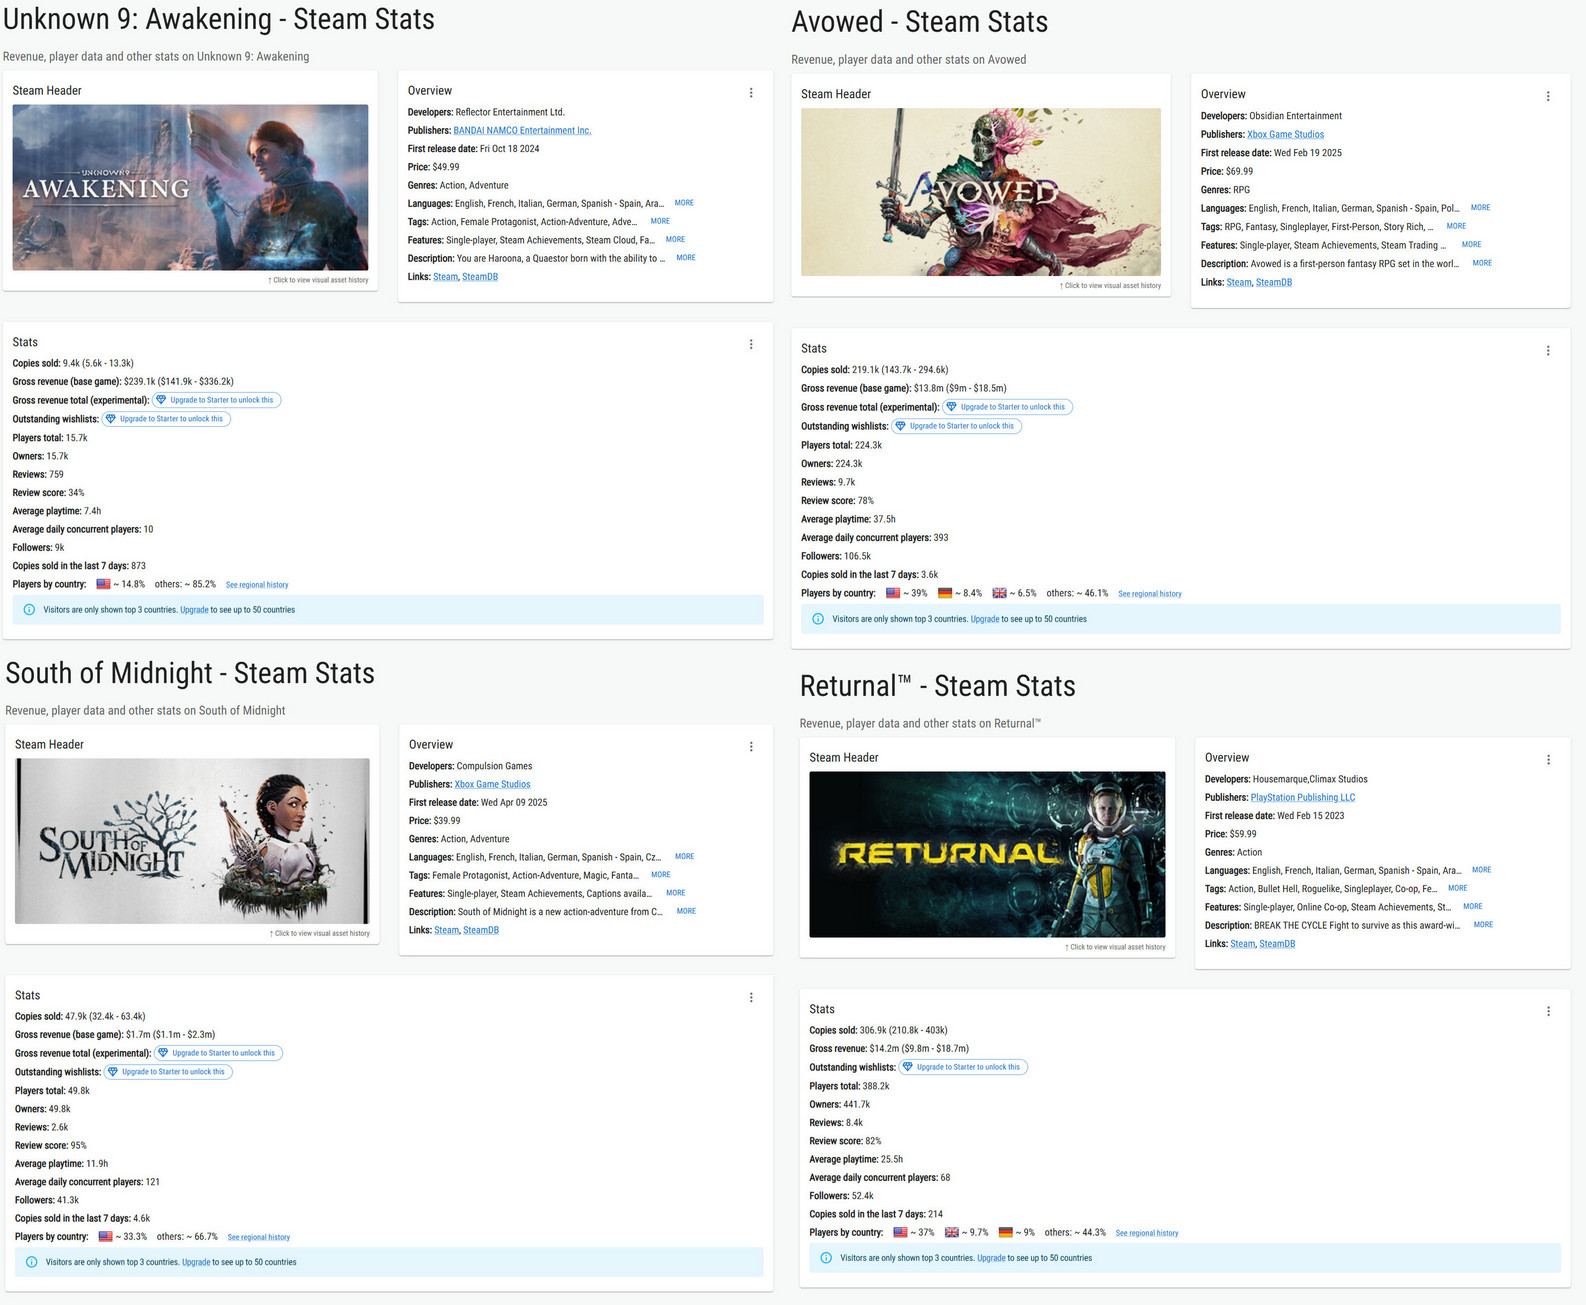The width and height of the screenshot is (1586, 1305).
Task: Unlock South of Midnight outstanding wishlists
Action: (169, 1072)
